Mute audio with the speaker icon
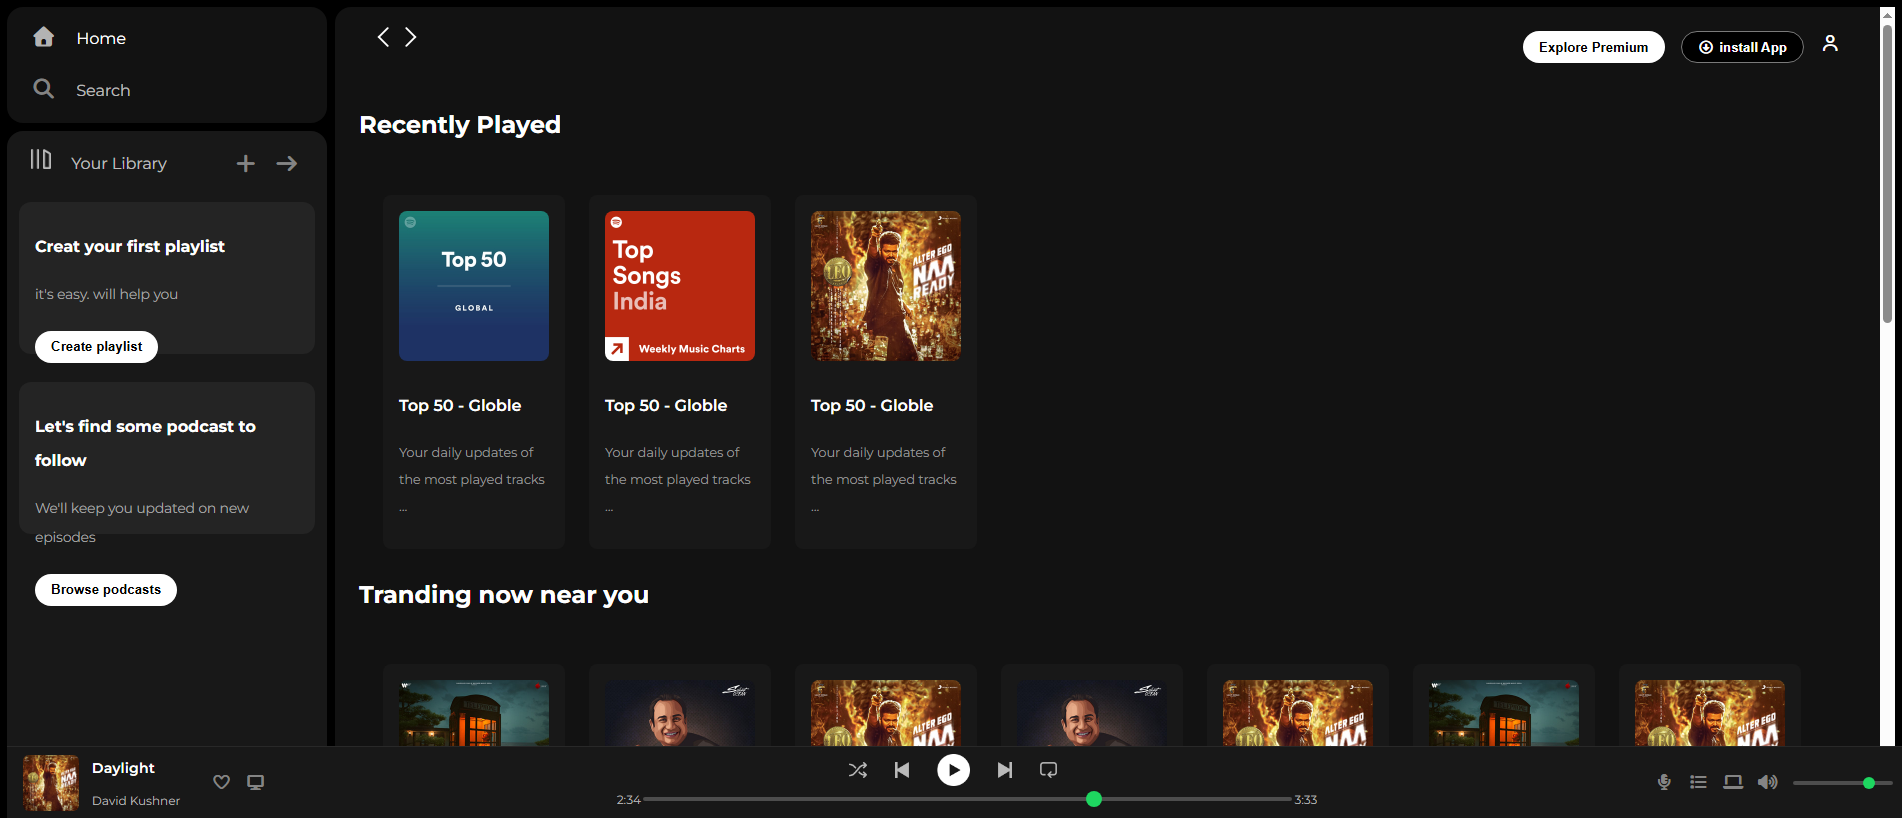Viewport: 1902px width, 818px height. 1768,782
